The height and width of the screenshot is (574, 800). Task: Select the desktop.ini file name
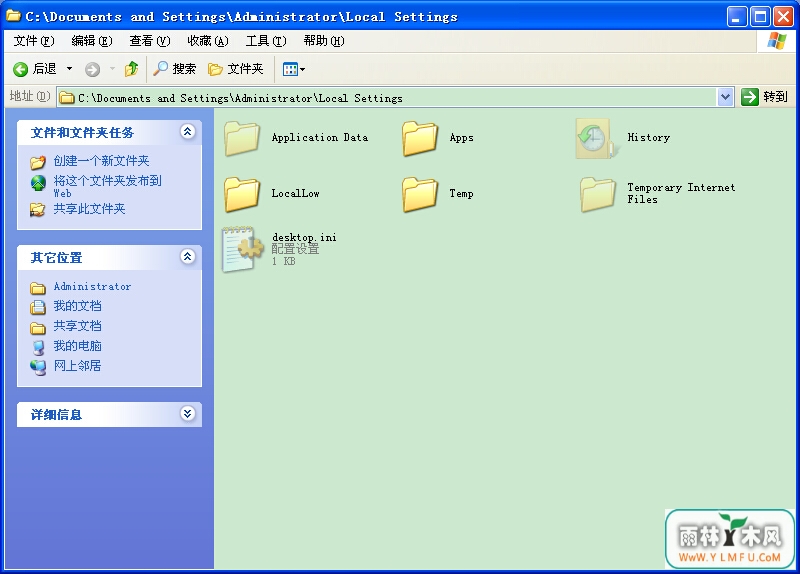click(304, 237)
